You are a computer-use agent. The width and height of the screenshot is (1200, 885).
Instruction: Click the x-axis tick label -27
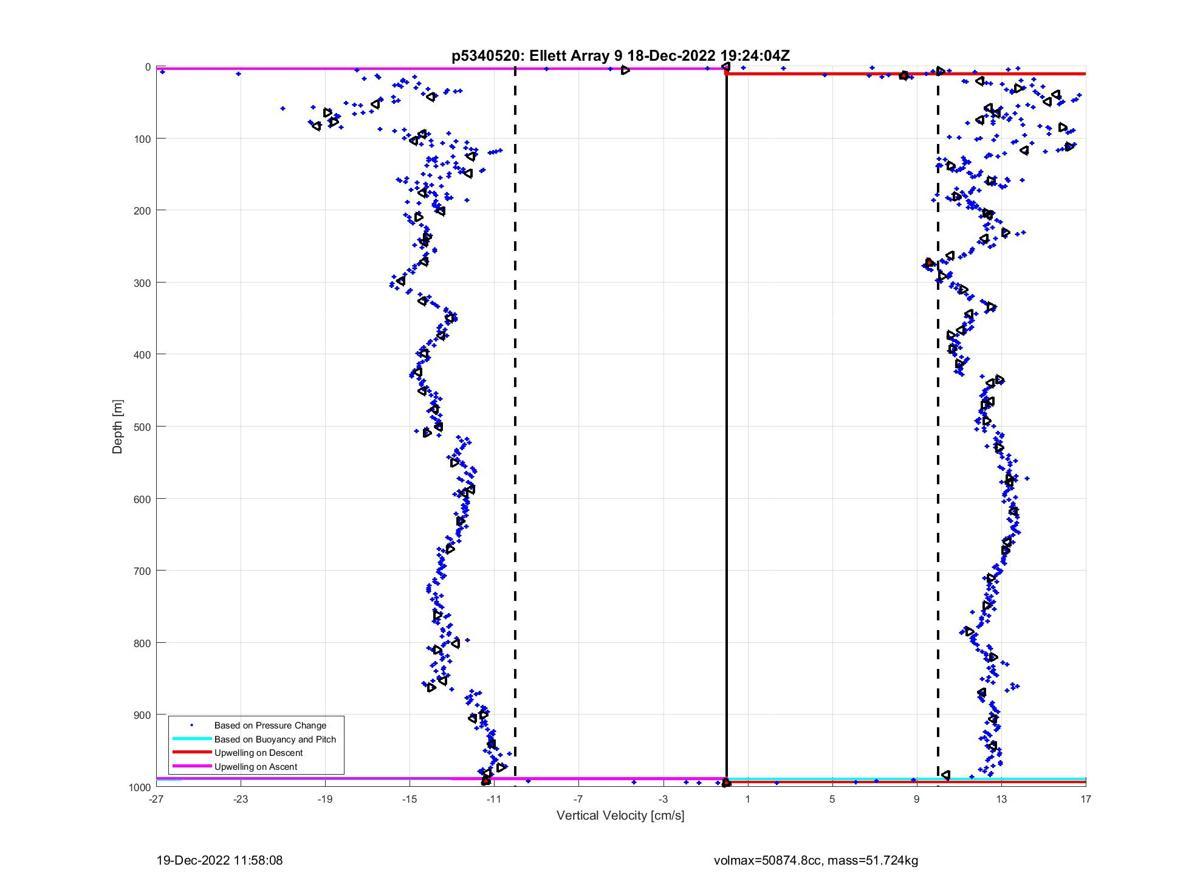[x=156, y=799]
